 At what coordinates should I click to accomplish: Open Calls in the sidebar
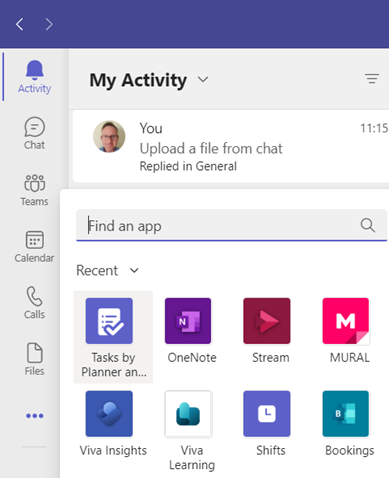(34, 303)
